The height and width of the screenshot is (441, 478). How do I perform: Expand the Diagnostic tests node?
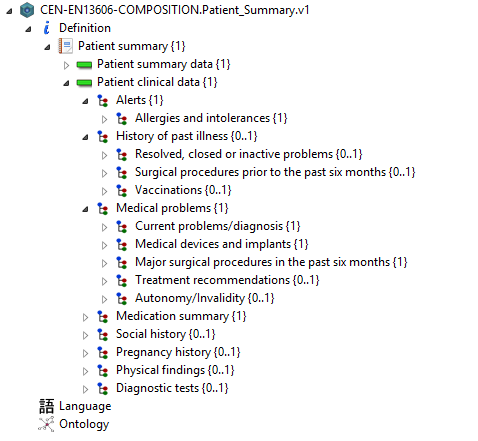pyautogui.click(x=85, y=389)
